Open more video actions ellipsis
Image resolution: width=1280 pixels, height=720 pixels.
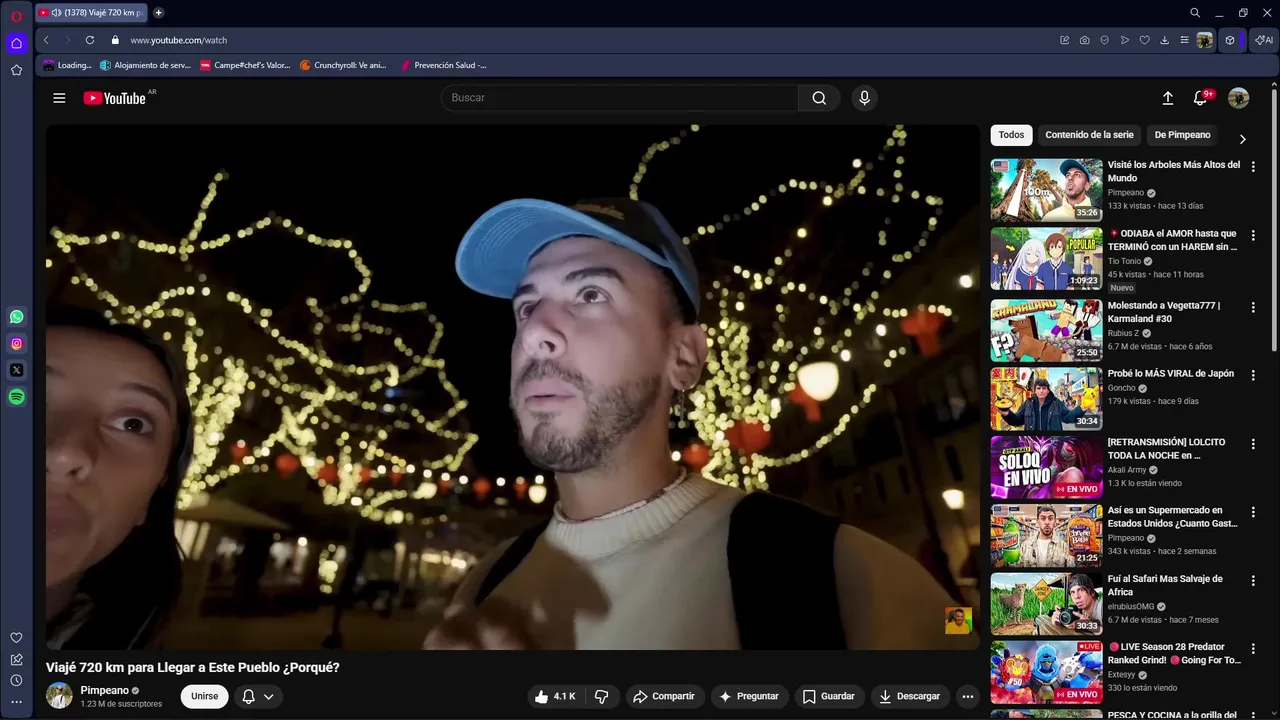tap(967, 696)
